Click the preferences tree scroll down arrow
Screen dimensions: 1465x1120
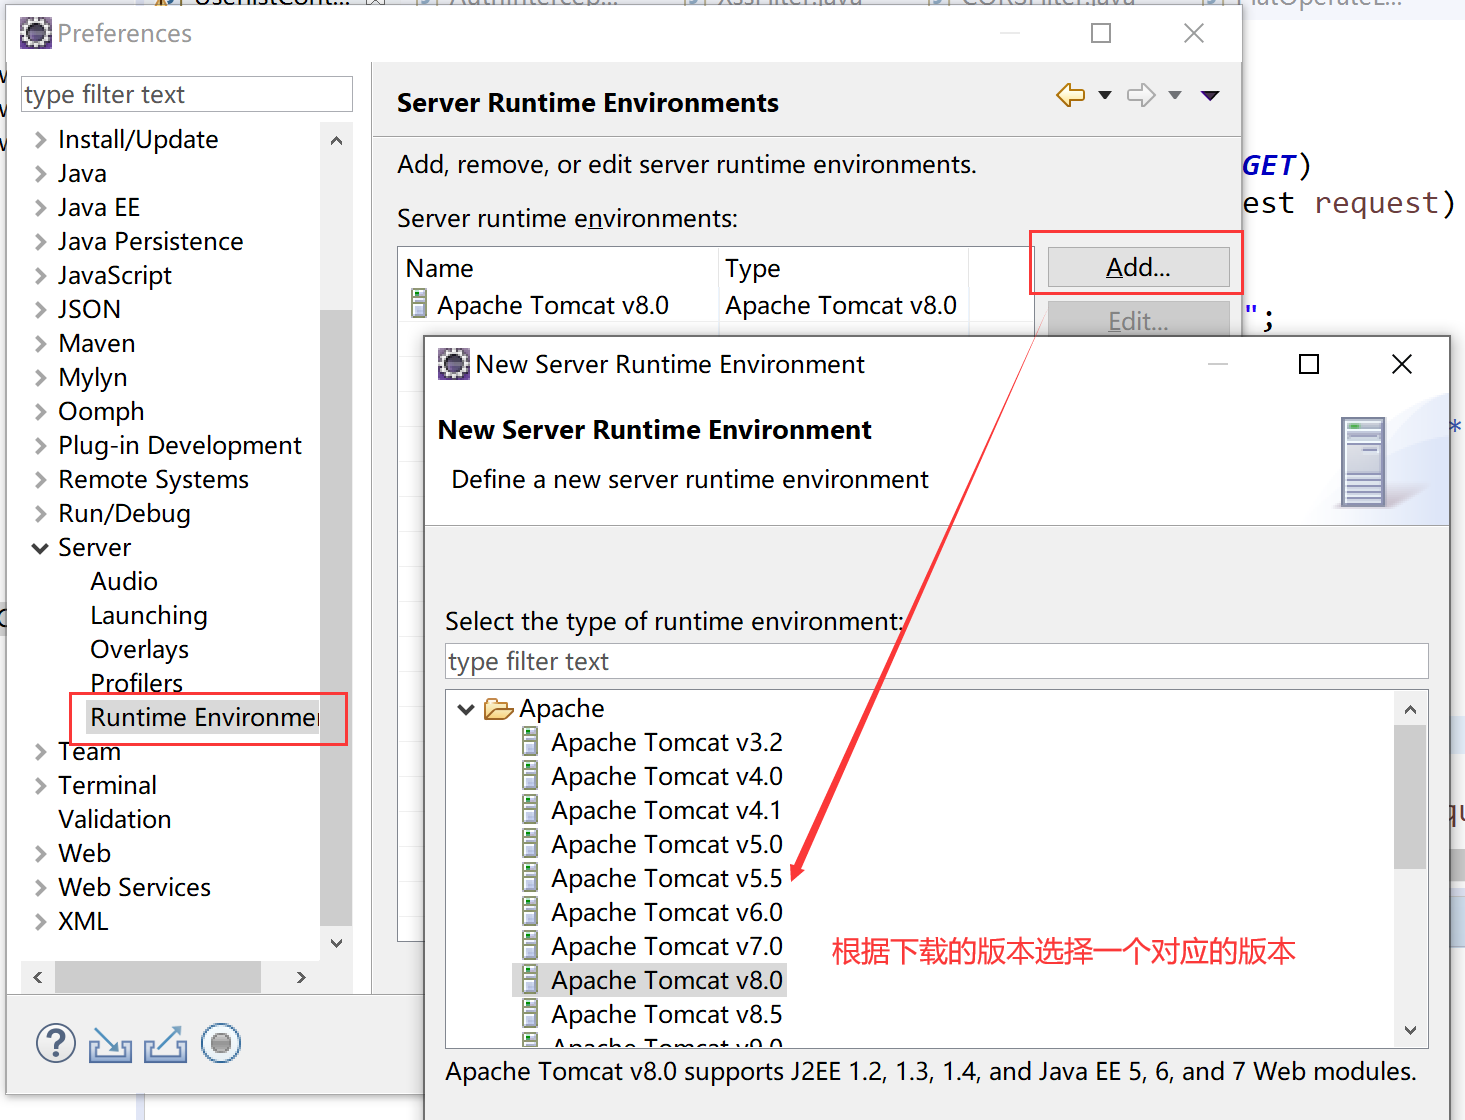[x=336, y=943]
